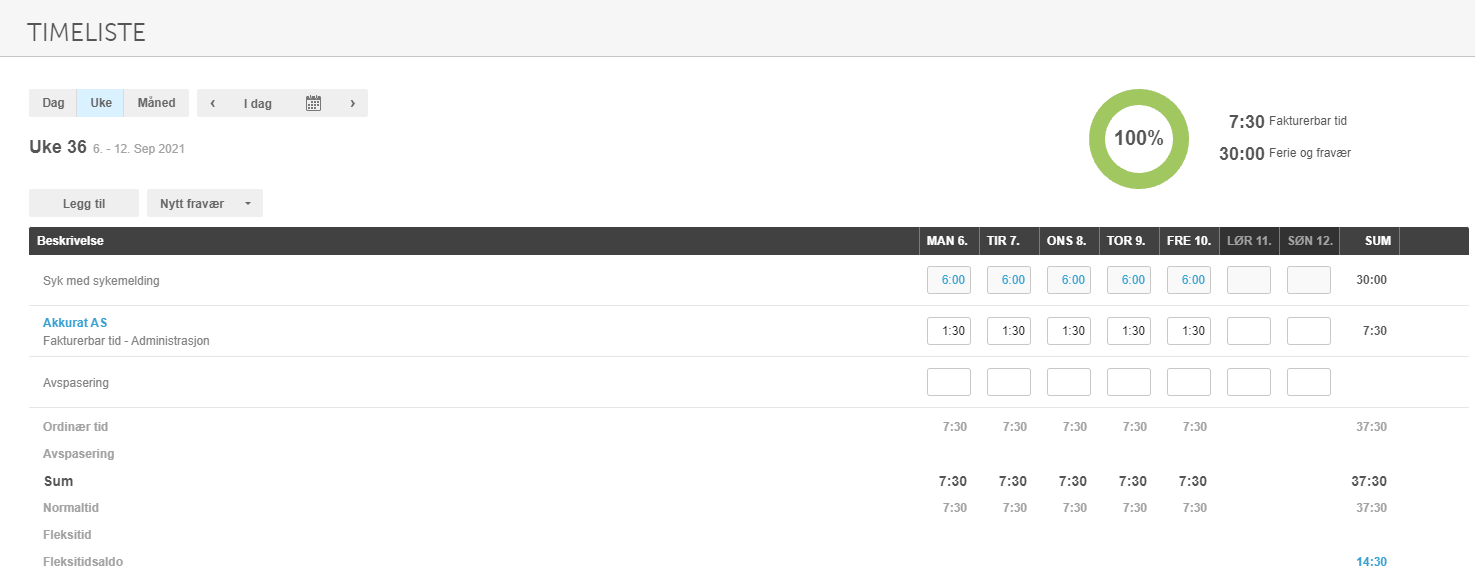This screenshot has width=1475, height=588.
Task: Edit Tuesday Akkurat AS hours field
Action: (x=1009, y=331)
